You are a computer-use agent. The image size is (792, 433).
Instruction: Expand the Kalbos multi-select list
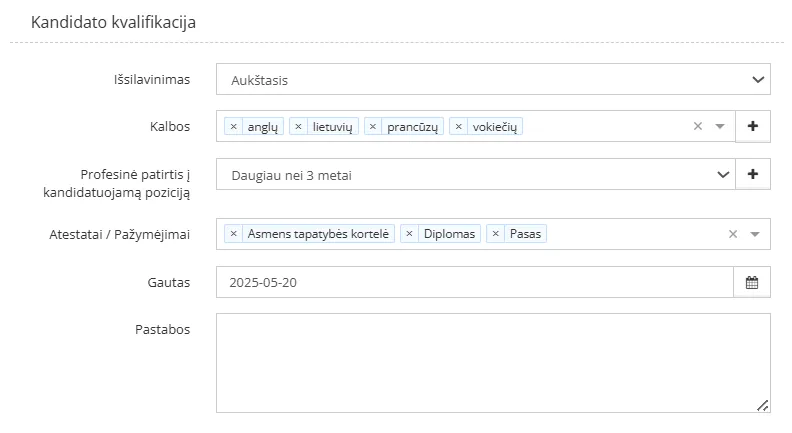[719, 127]
